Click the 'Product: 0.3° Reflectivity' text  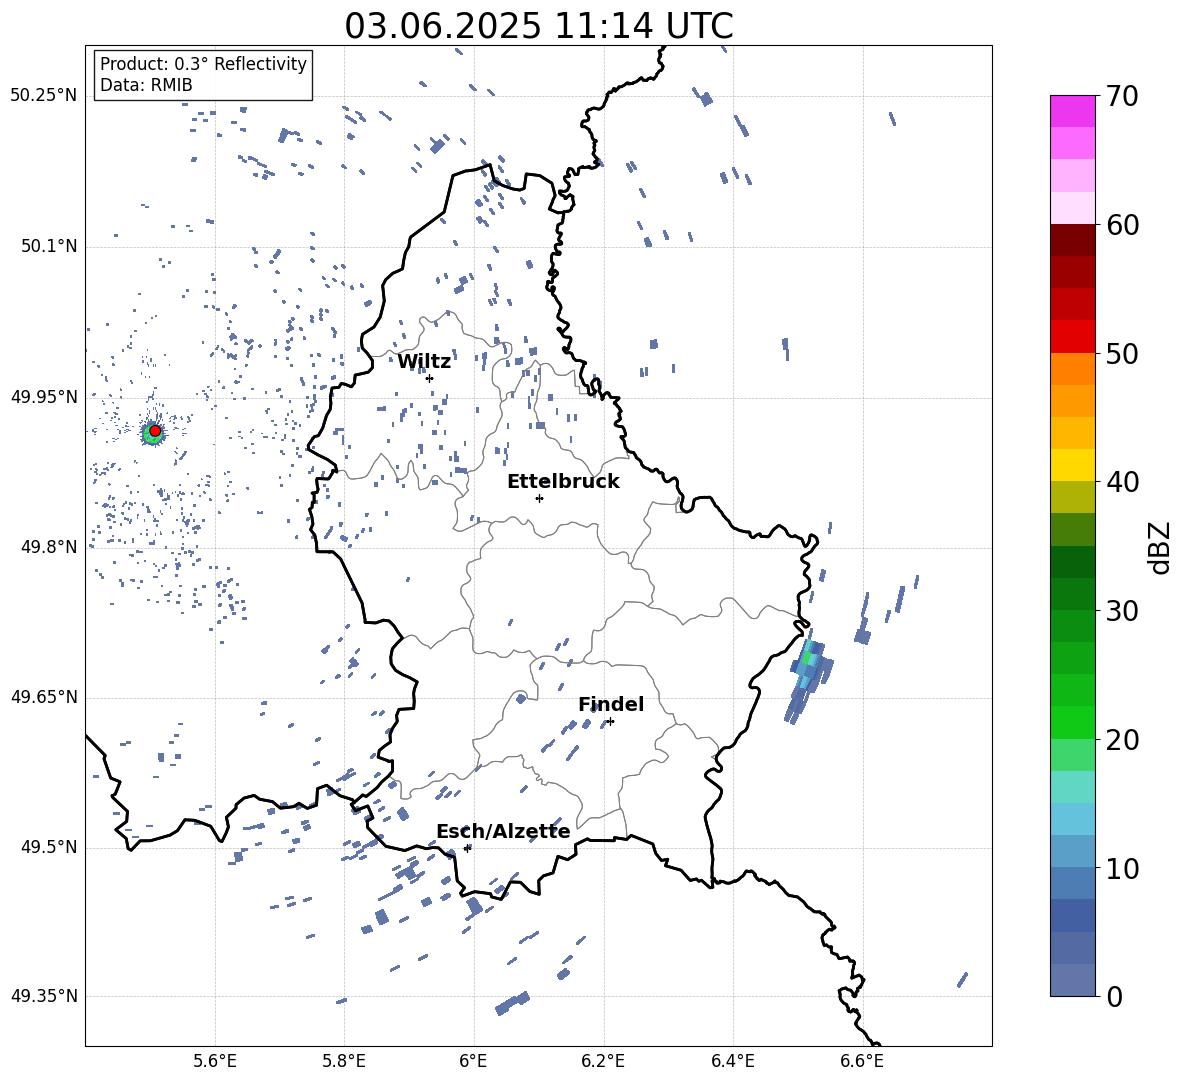pyautogui.click(x=203, y=64)
